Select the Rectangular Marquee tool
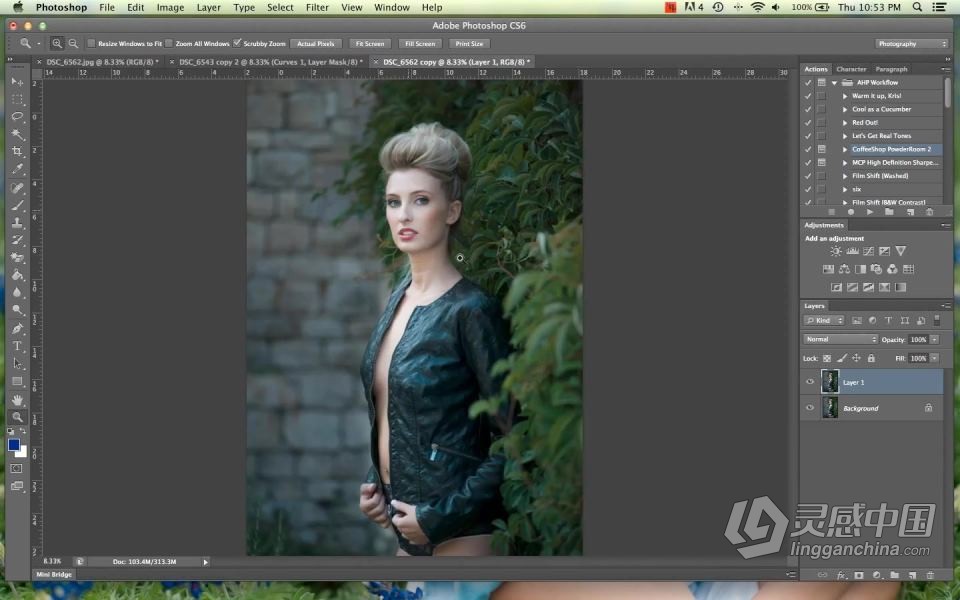The width and height of the screenshot is (960, 600). tap(17, 99)
